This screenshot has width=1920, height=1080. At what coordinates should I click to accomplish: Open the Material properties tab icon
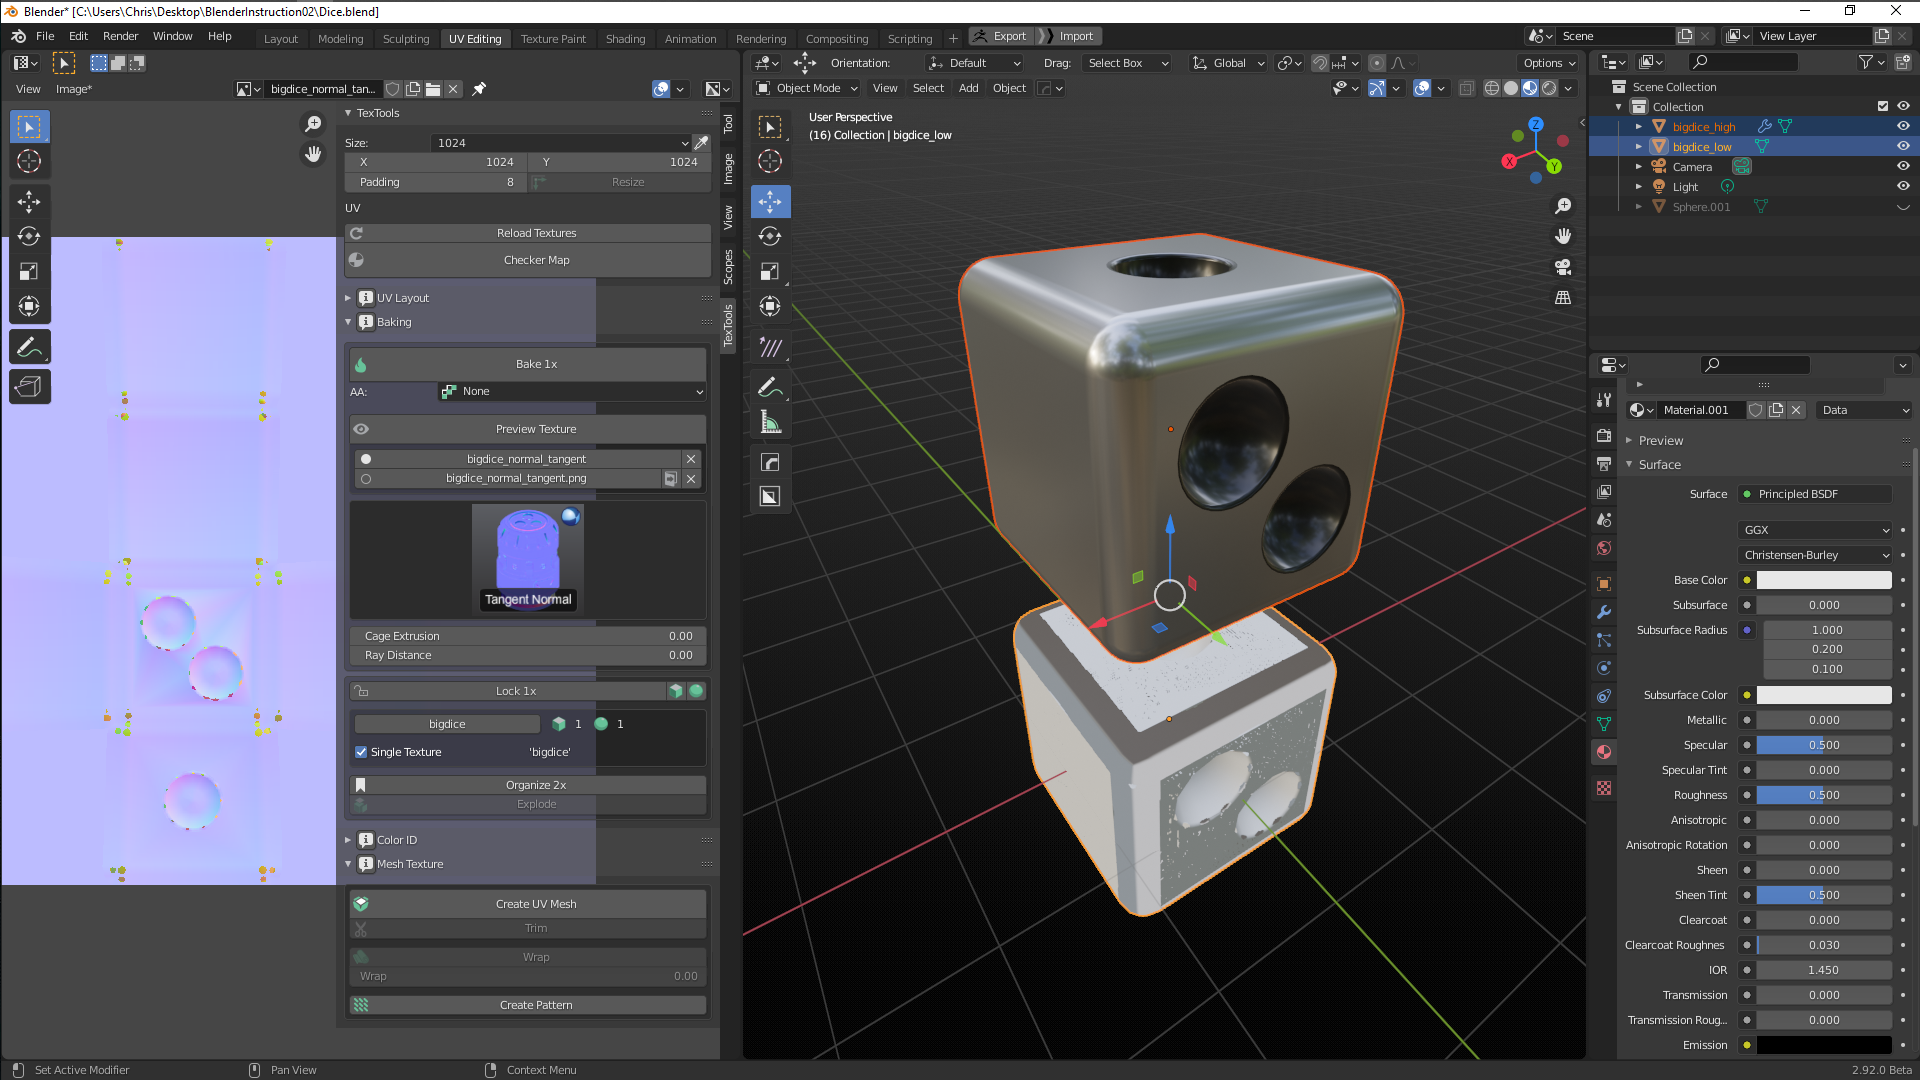click(1604, 752)
